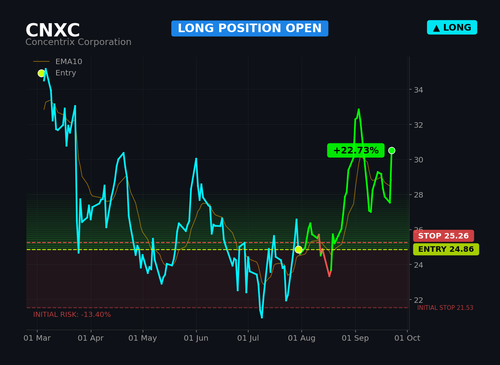
Task: Click the 01 Mar date label
Action: pos(37,338)
